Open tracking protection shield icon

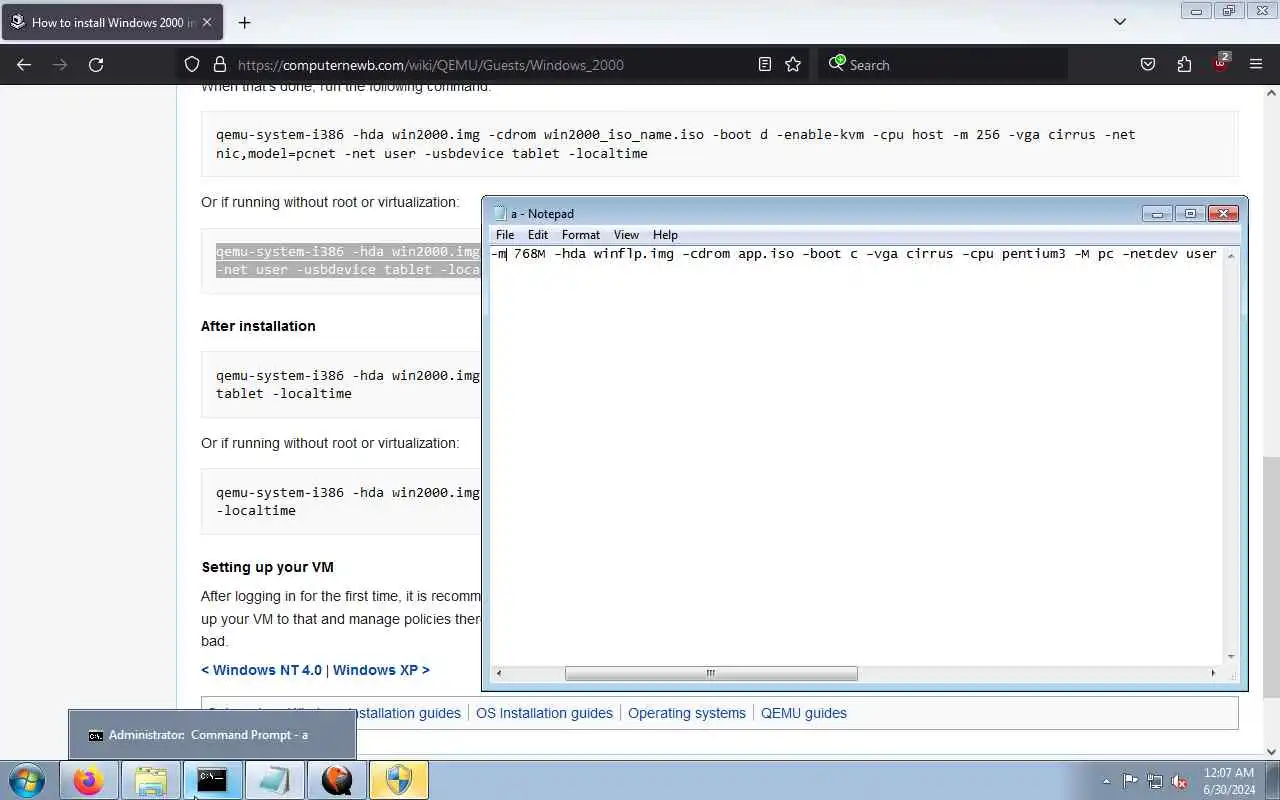click(x=192, y=64)
